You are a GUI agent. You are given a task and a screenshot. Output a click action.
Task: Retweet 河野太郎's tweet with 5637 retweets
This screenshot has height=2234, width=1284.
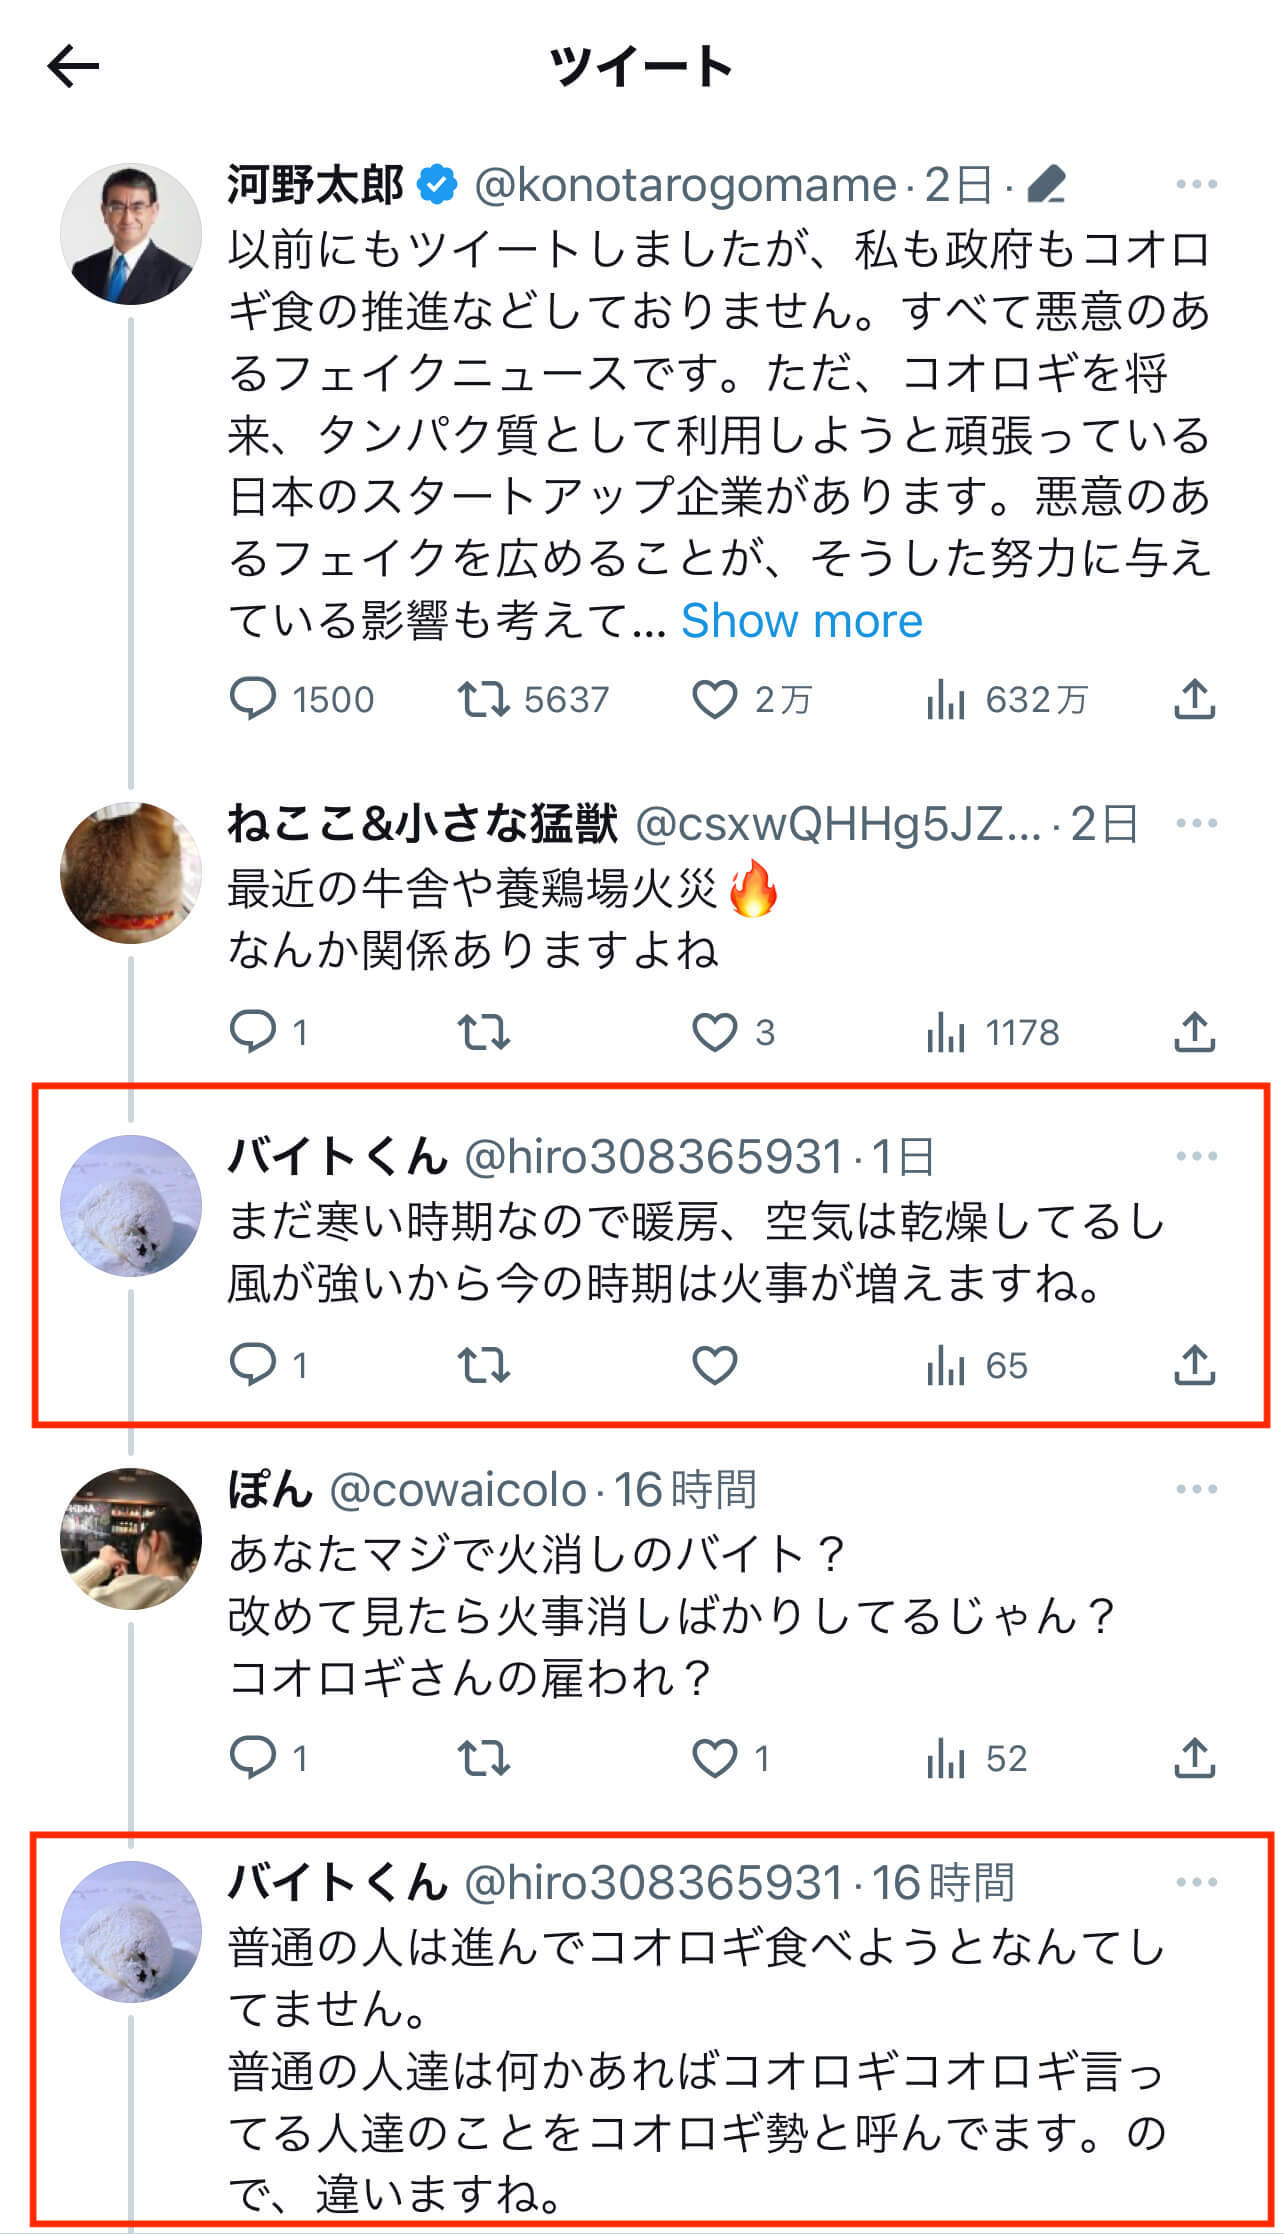484,699
